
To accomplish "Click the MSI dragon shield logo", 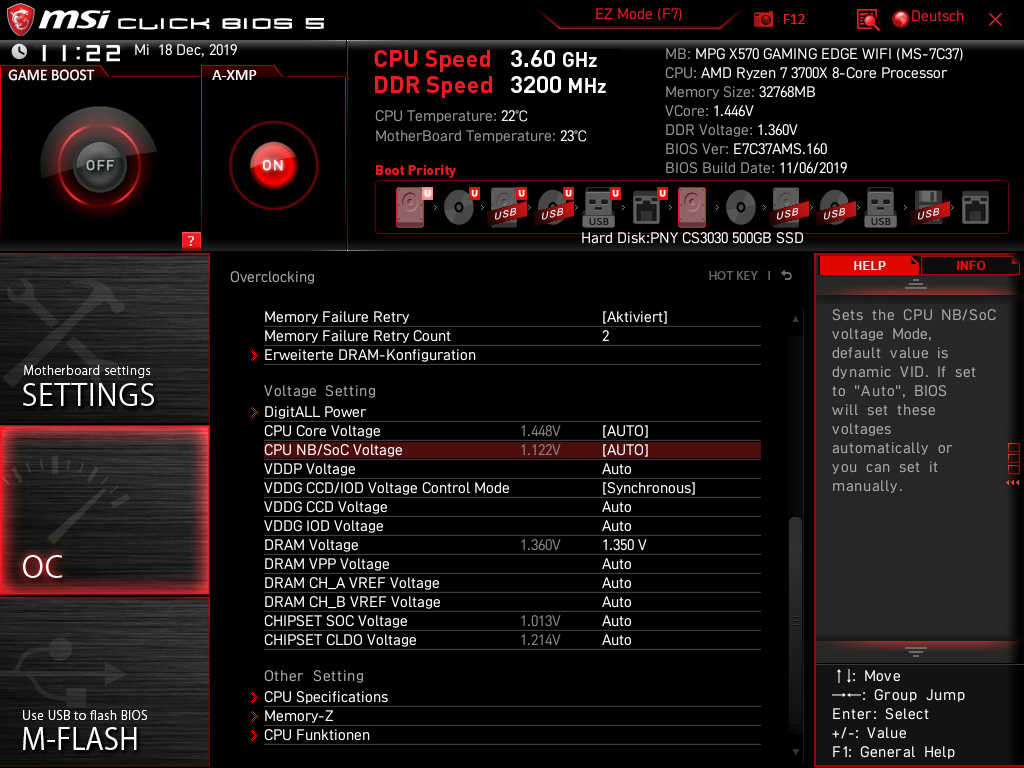I will (20, 19).
